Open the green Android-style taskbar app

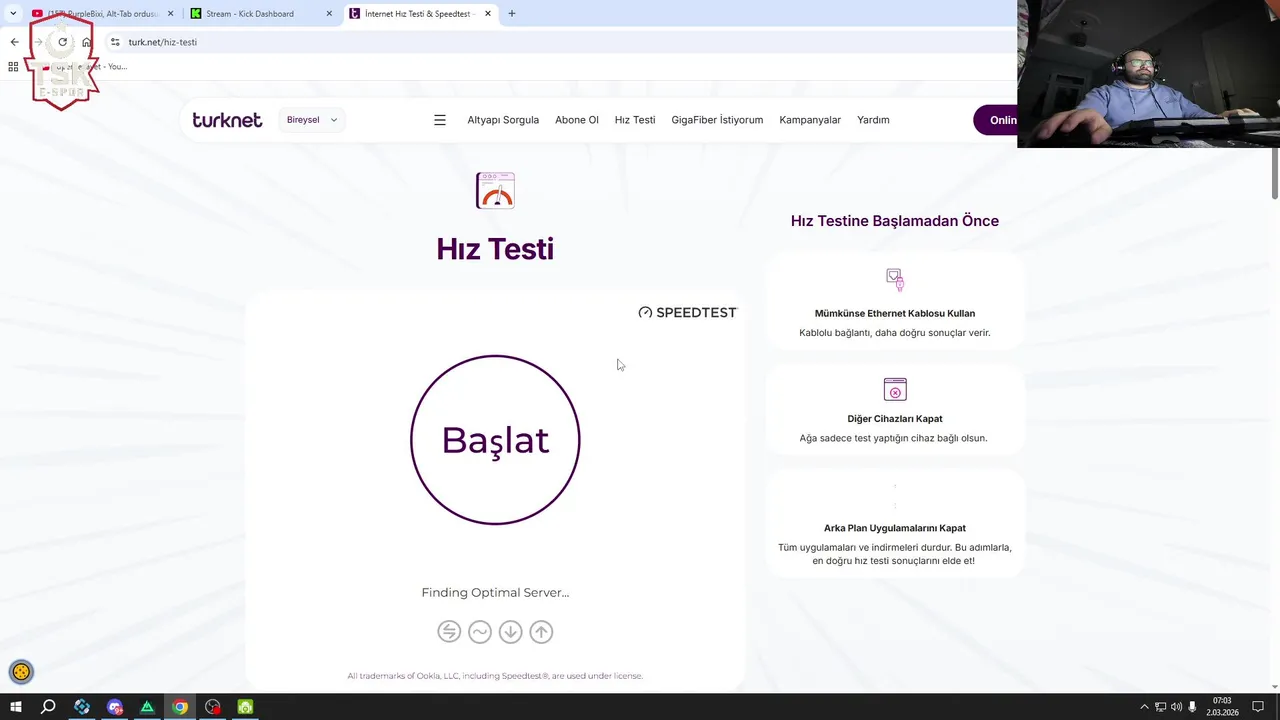pyautogui.click(x=245, y=707)
